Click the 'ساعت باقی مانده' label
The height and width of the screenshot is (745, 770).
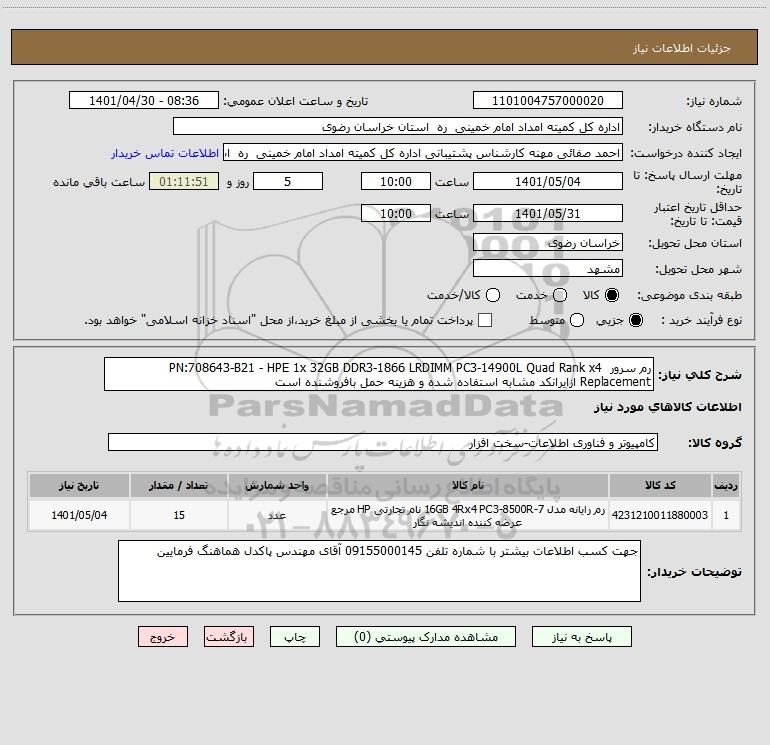(x=99, y=182)
